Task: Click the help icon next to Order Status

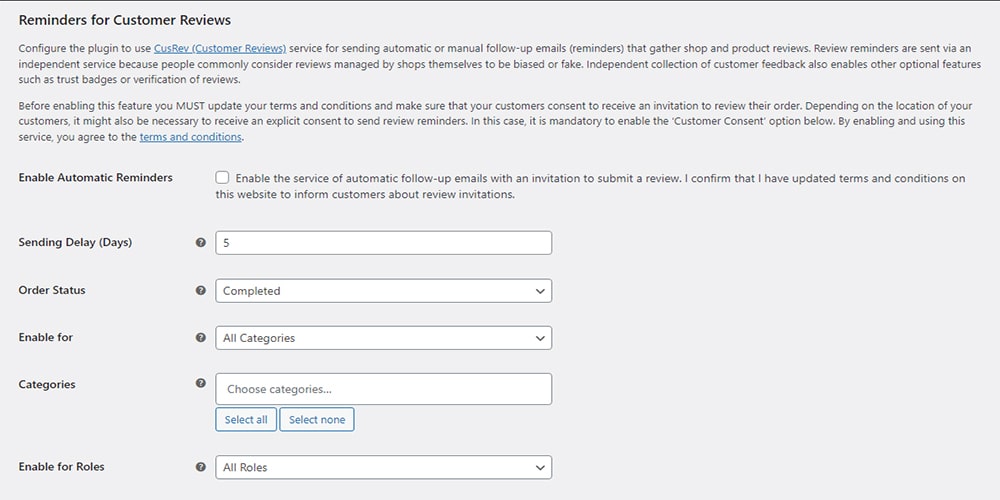Action: (201, 290)
